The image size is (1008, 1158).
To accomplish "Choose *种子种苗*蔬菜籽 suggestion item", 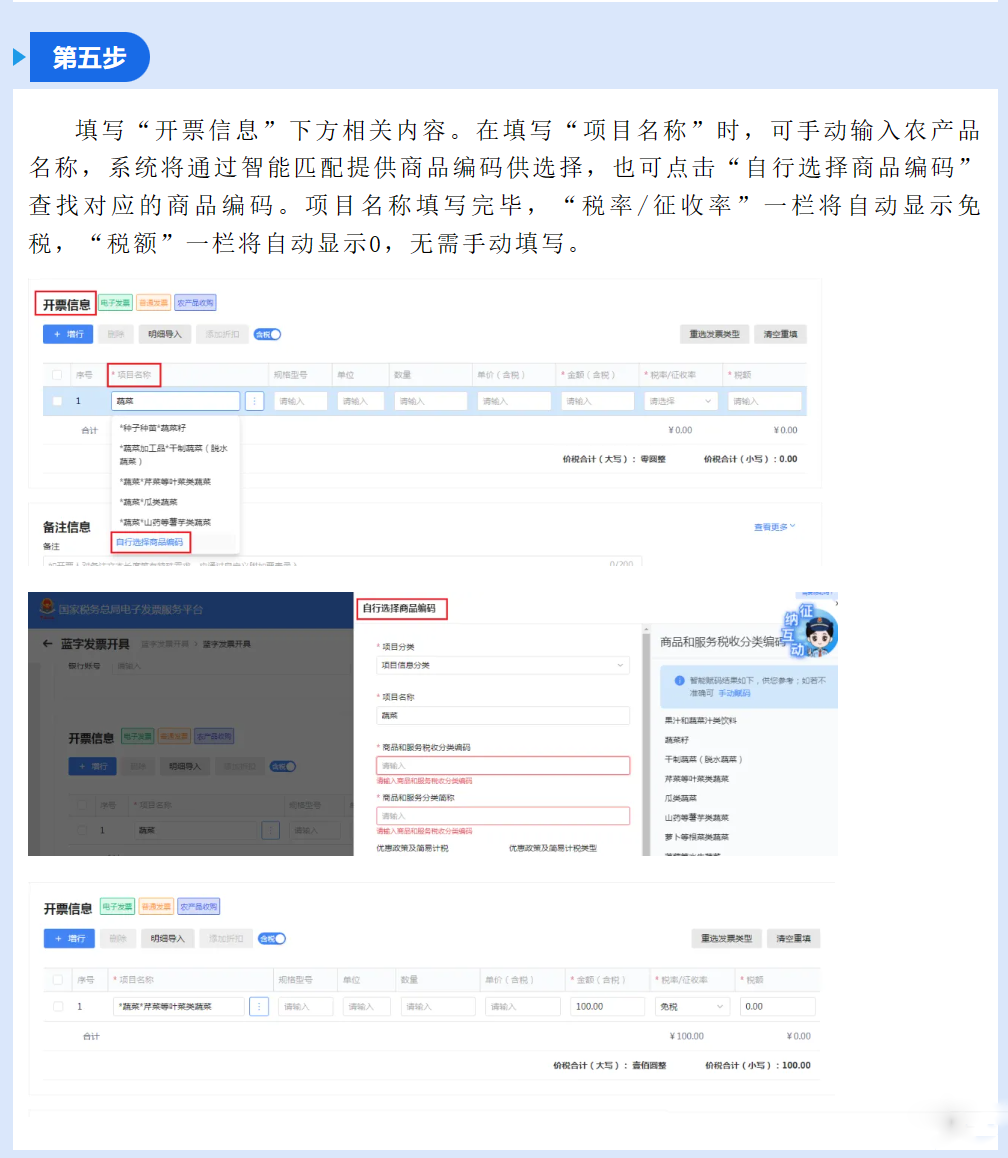I will pos(152,428).
